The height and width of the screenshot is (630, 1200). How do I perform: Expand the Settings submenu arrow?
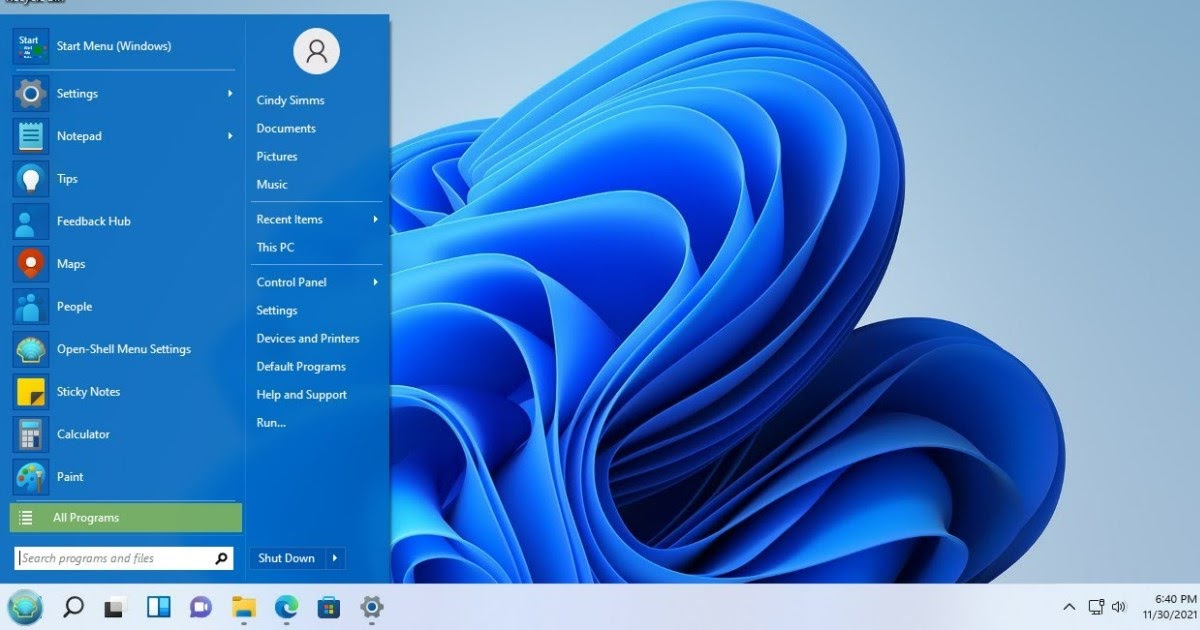click(x=230, y=94)
